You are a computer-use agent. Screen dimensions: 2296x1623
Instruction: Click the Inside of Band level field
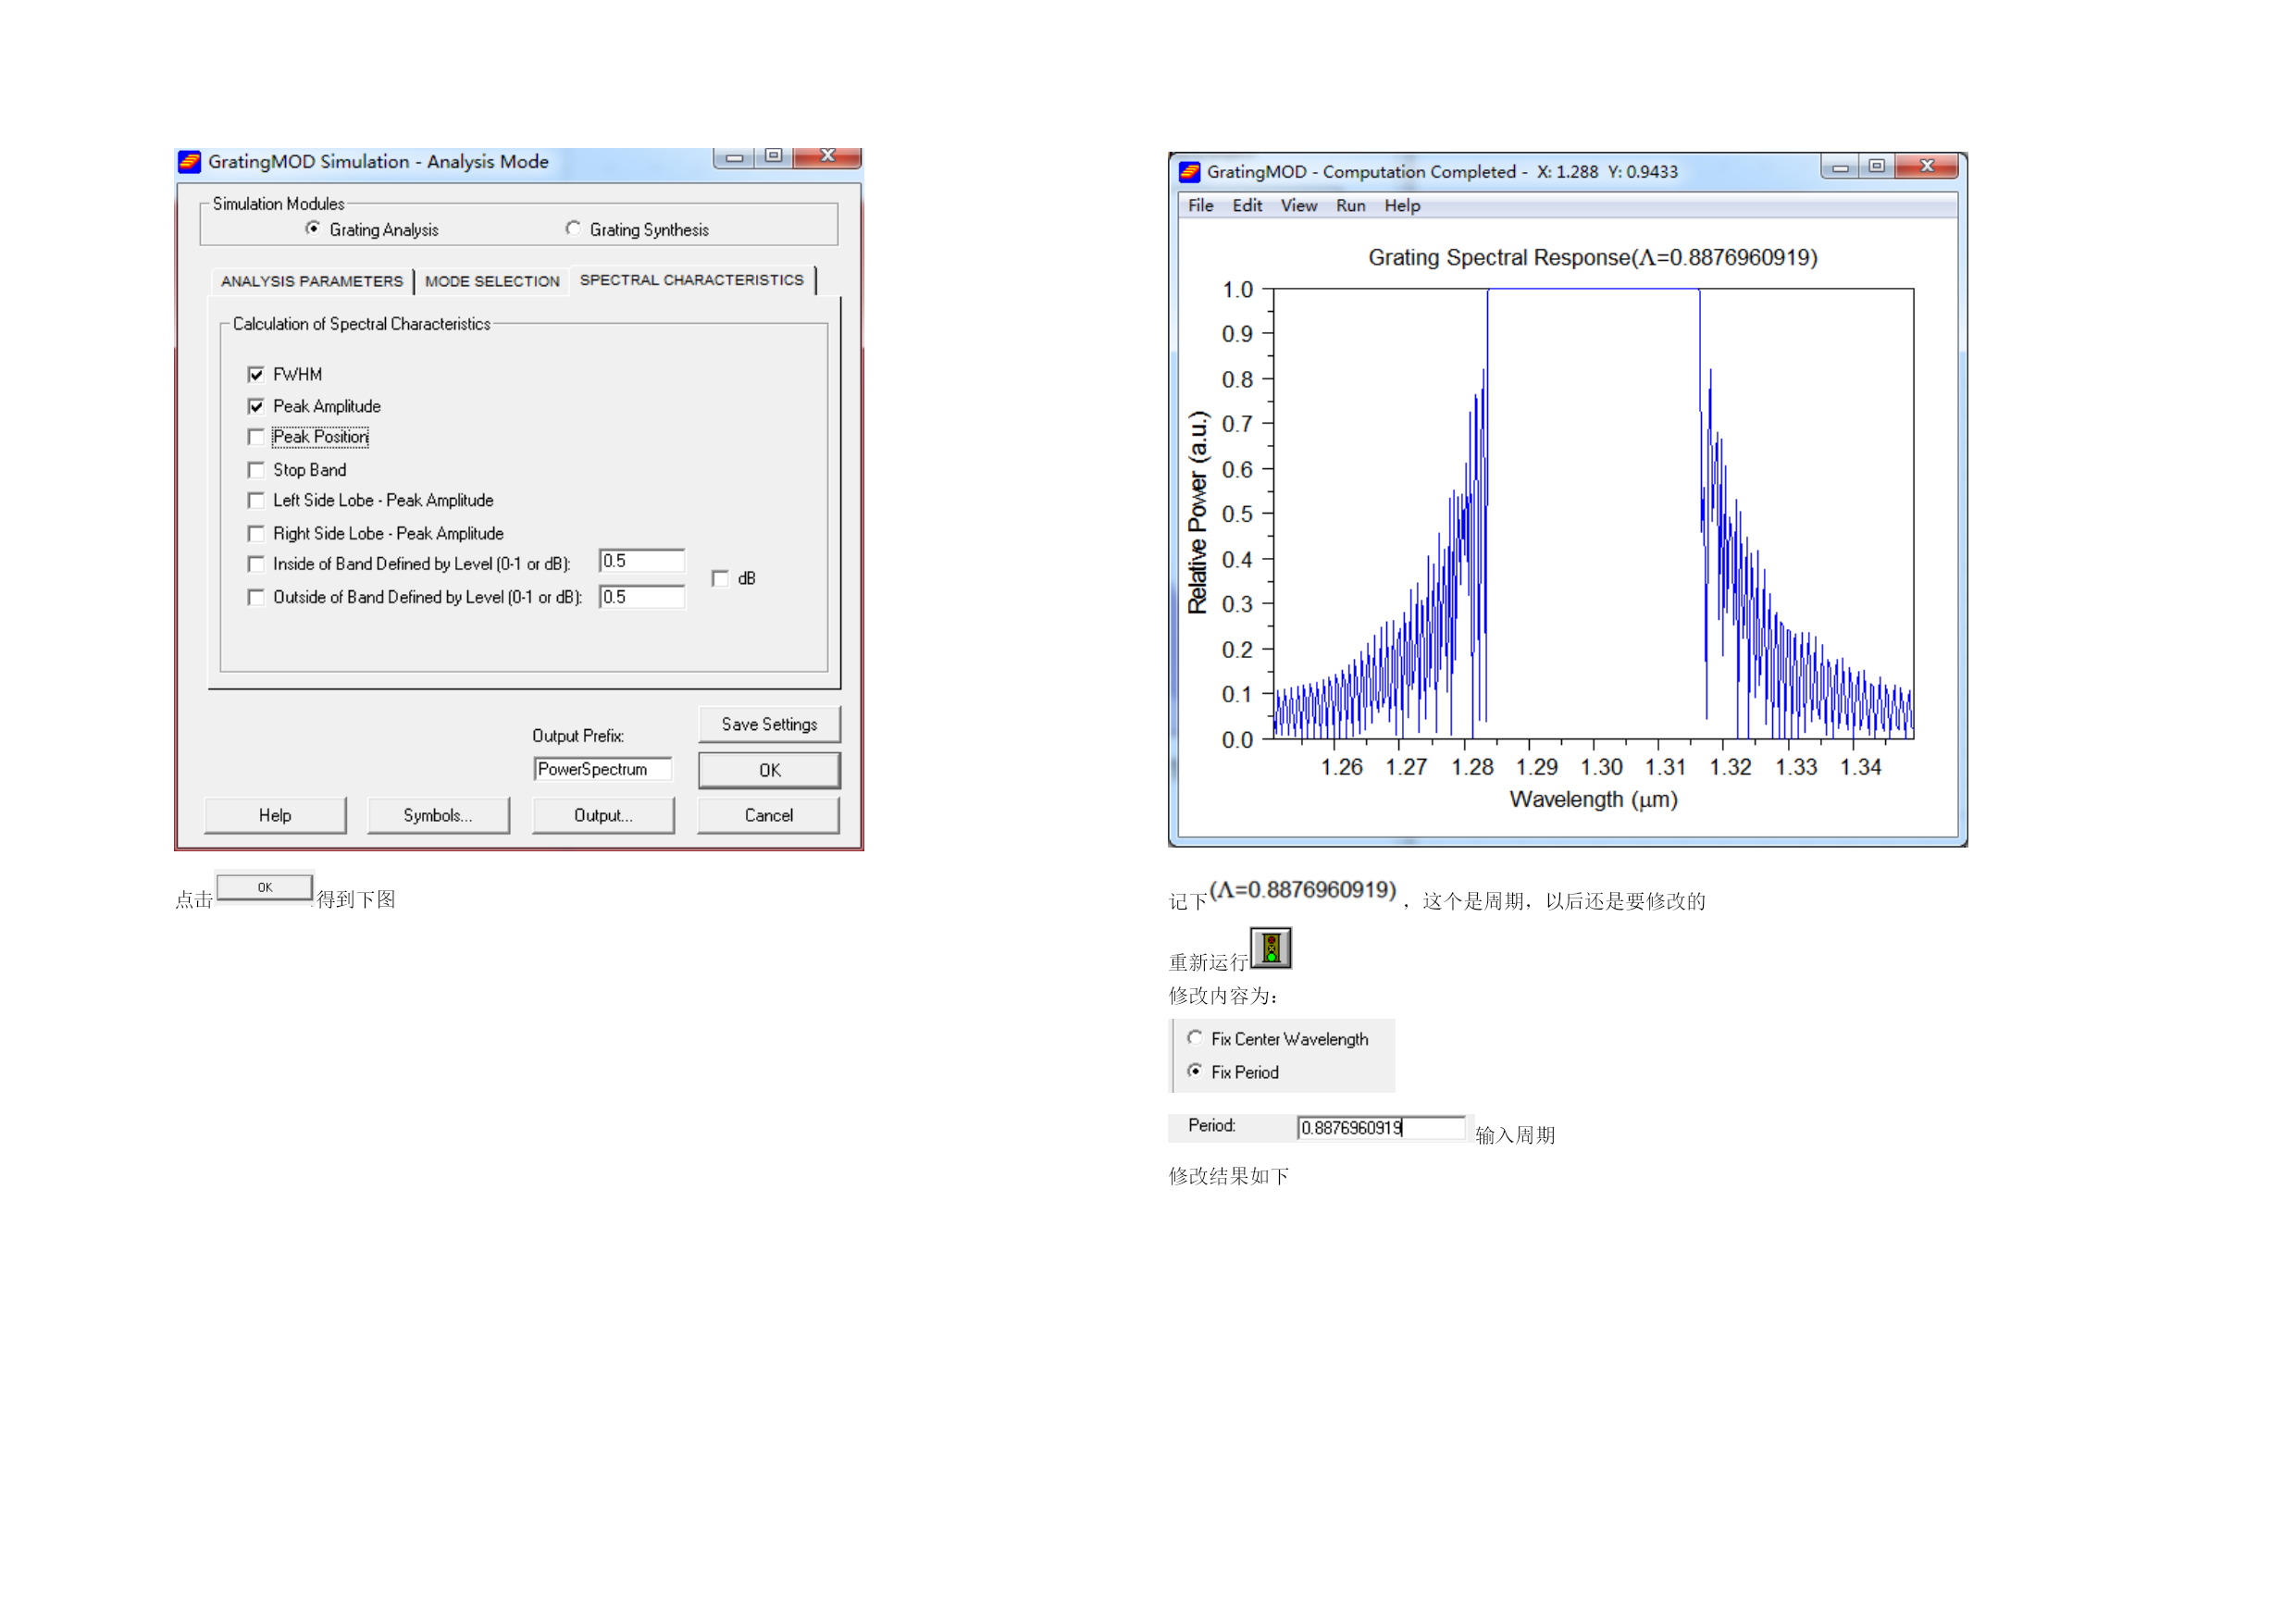pos(642,561)
